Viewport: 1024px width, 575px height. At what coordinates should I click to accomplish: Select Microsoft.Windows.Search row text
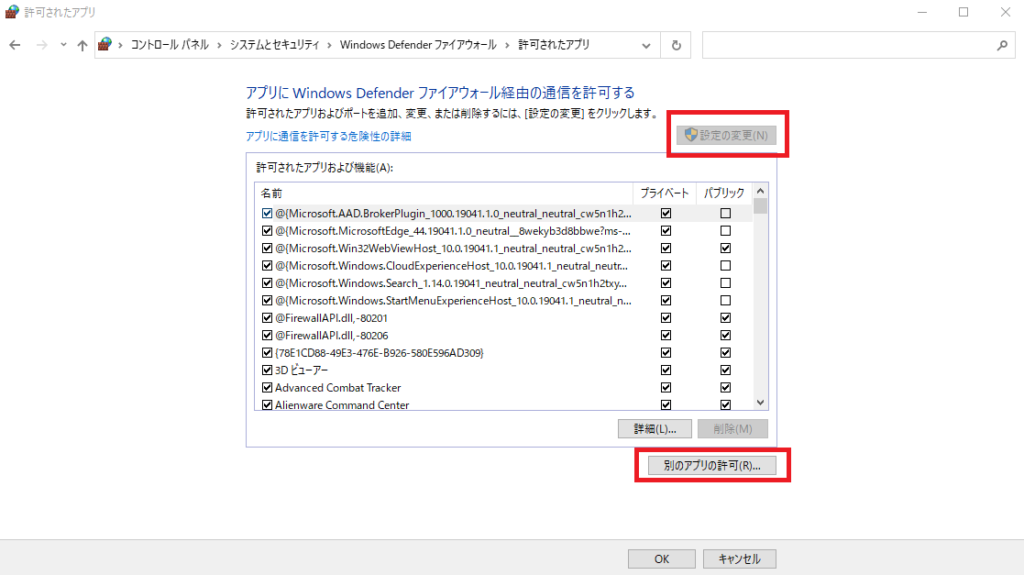pos(451,283)
